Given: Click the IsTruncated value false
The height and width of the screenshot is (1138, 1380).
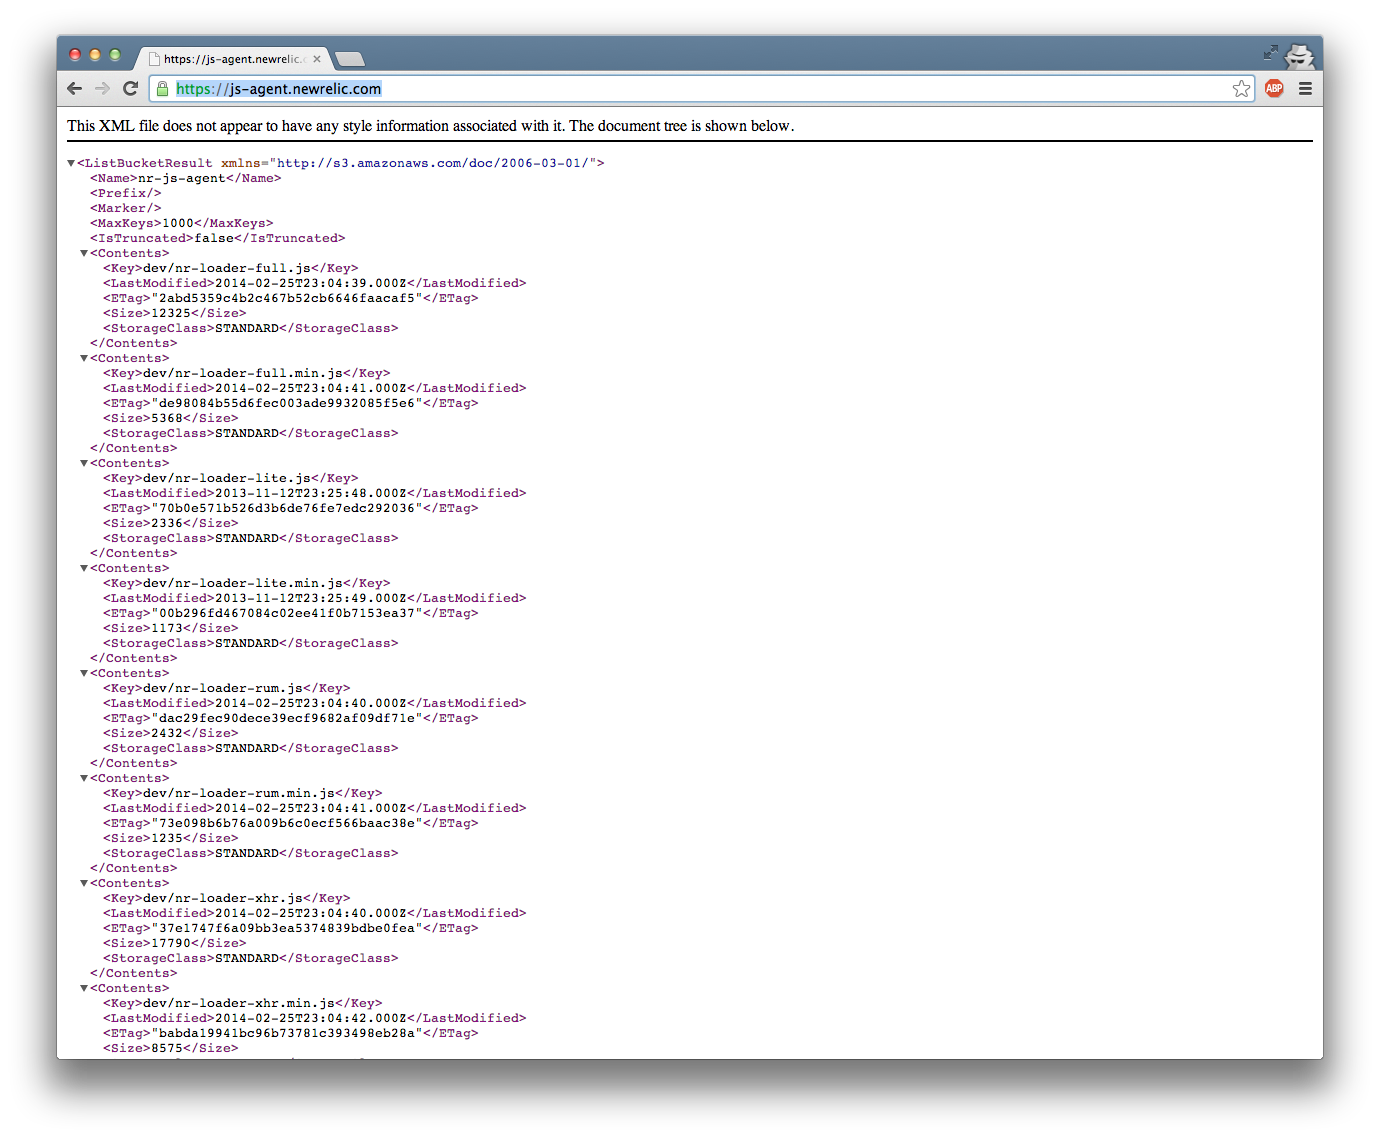Looking at the screenshot, I should point(214,238).
